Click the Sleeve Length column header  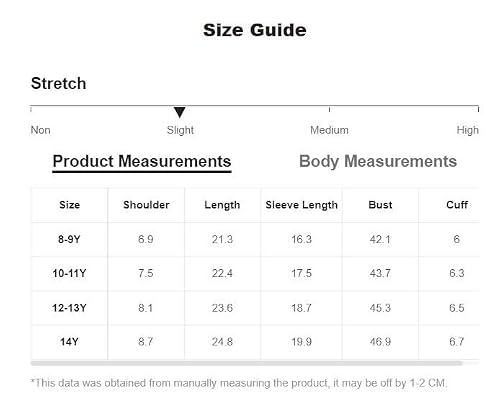(x=302, y=205)
